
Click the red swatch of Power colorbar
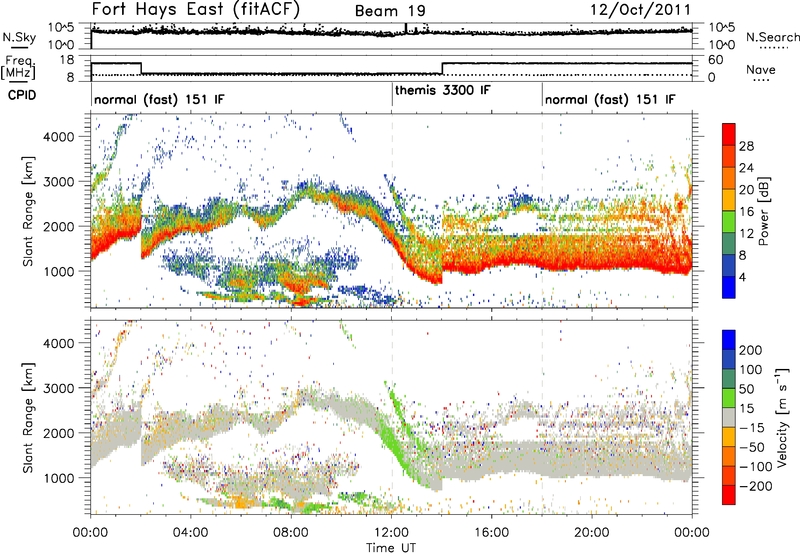pyautogui.click(x=729, y=132)
